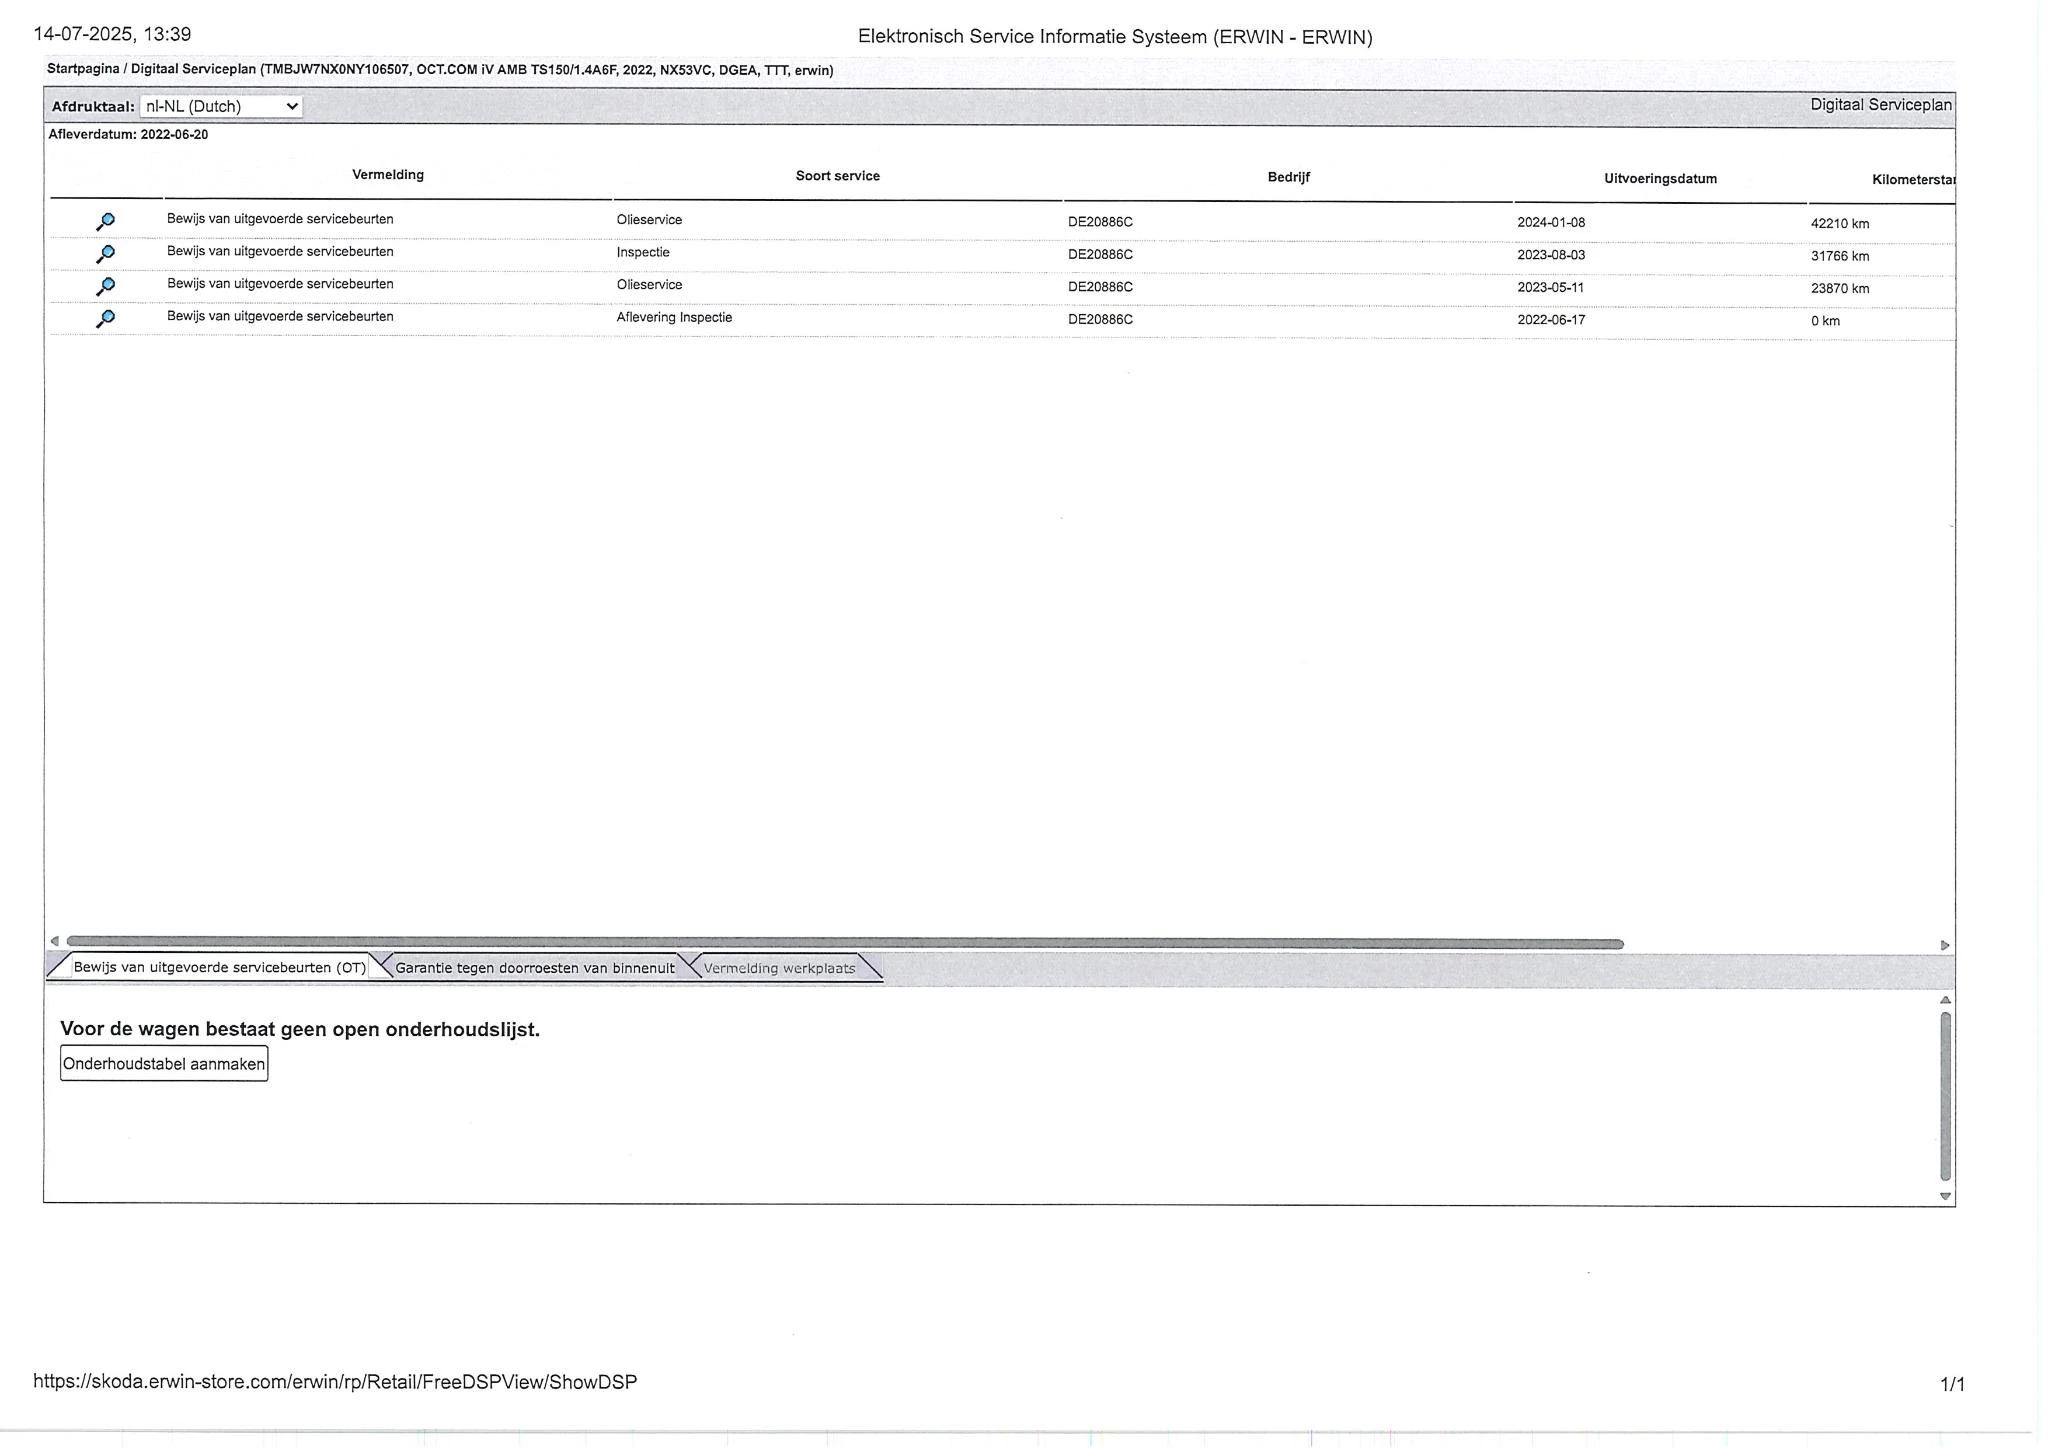2048x1448 pixels.
Task: Click the lower panel vertical scrollbar thumb
Action: click(1945, 1097)
